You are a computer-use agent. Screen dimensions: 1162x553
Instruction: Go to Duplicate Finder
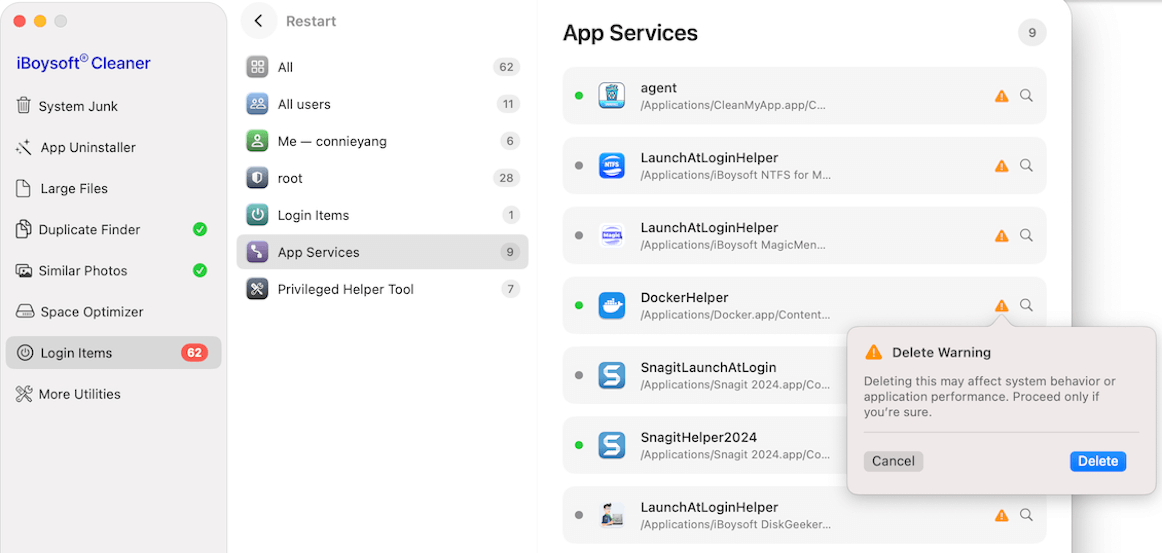pos(89,229)
